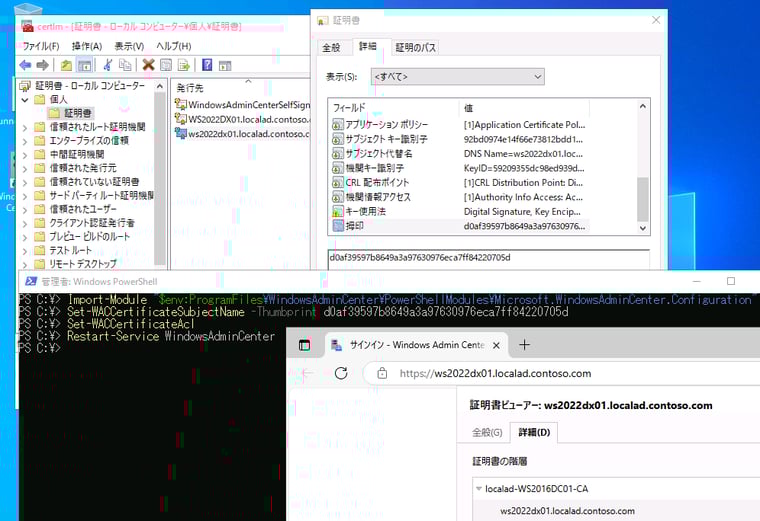Viewport: 760px width, 521px height.
Task: Select 機関キー識別子 field row
Action: (459, 168)
